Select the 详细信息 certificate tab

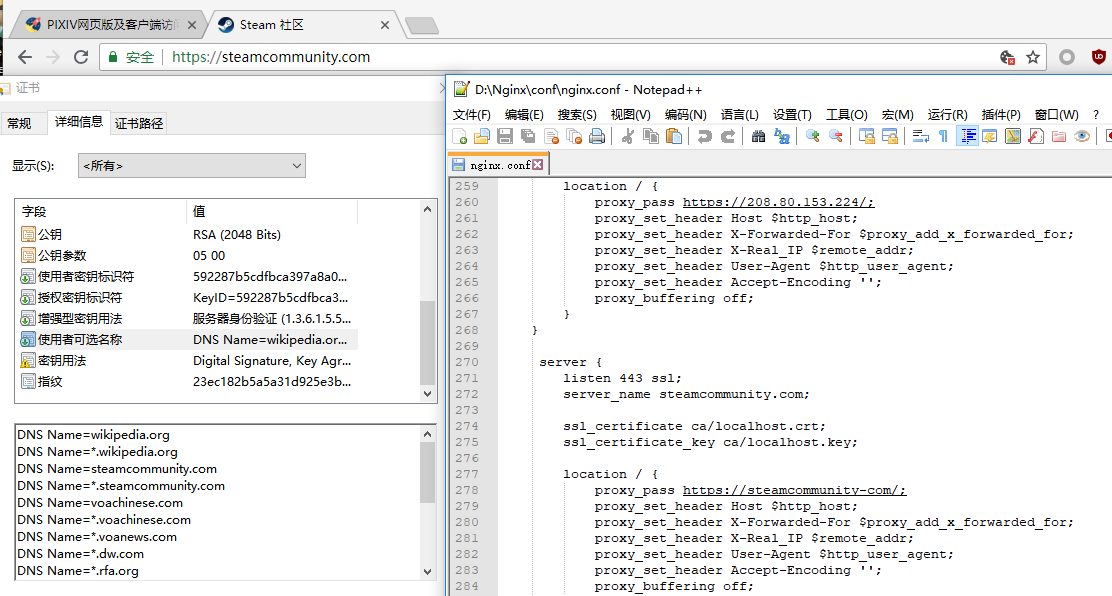coord(79,122)
